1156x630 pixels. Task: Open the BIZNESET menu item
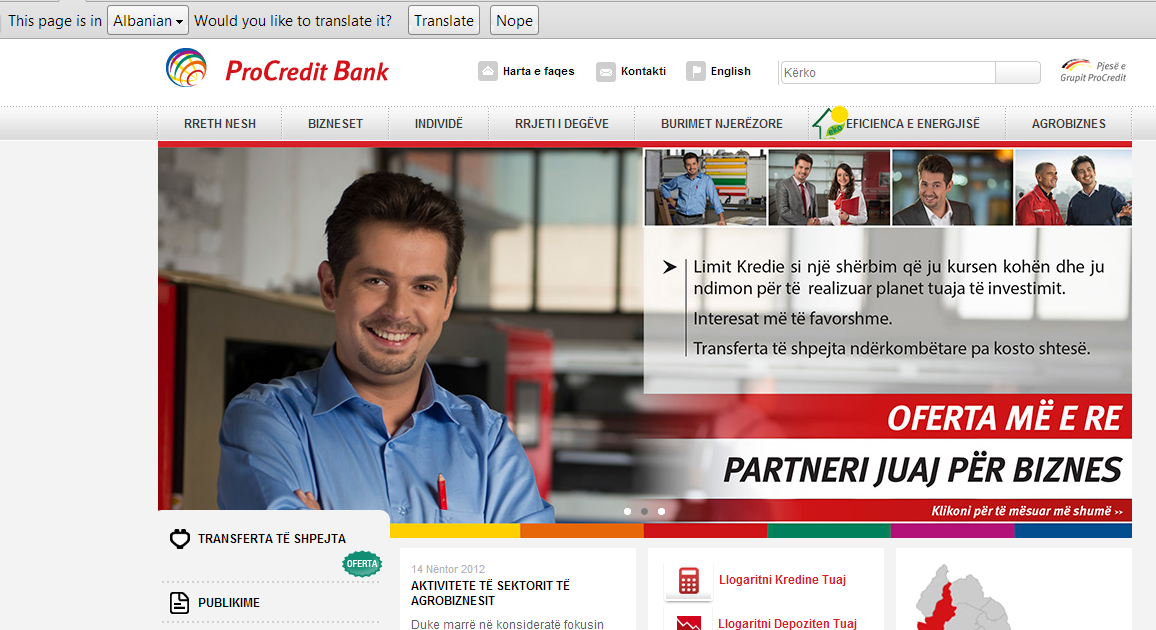coord(336,124)
